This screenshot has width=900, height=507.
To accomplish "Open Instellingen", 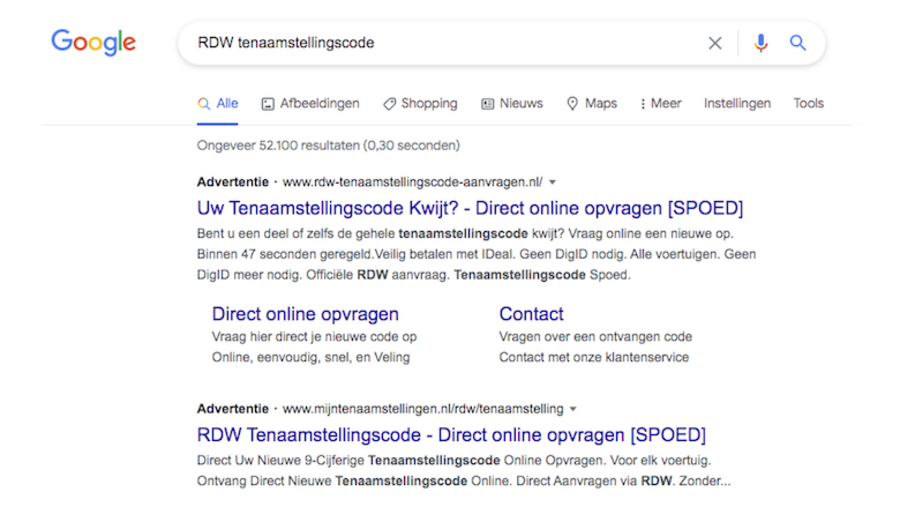I will 737,104.
